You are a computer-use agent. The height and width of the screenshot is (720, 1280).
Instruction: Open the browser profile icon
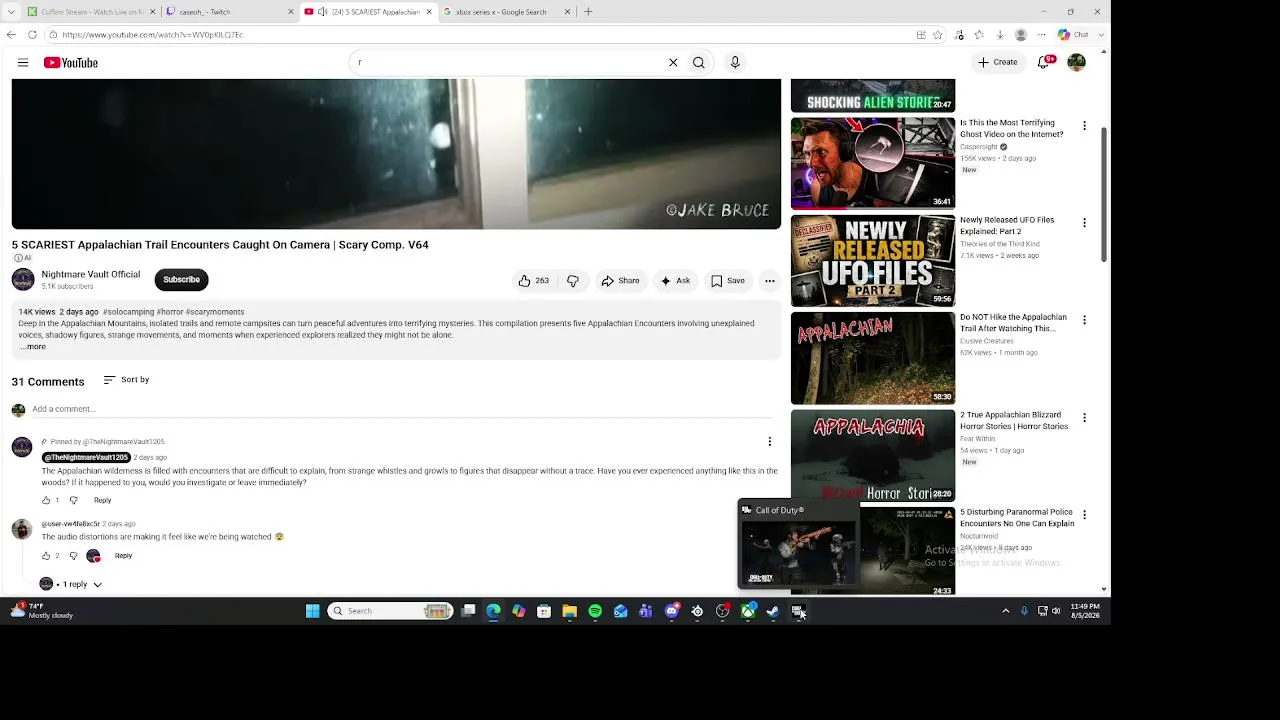1020,35
